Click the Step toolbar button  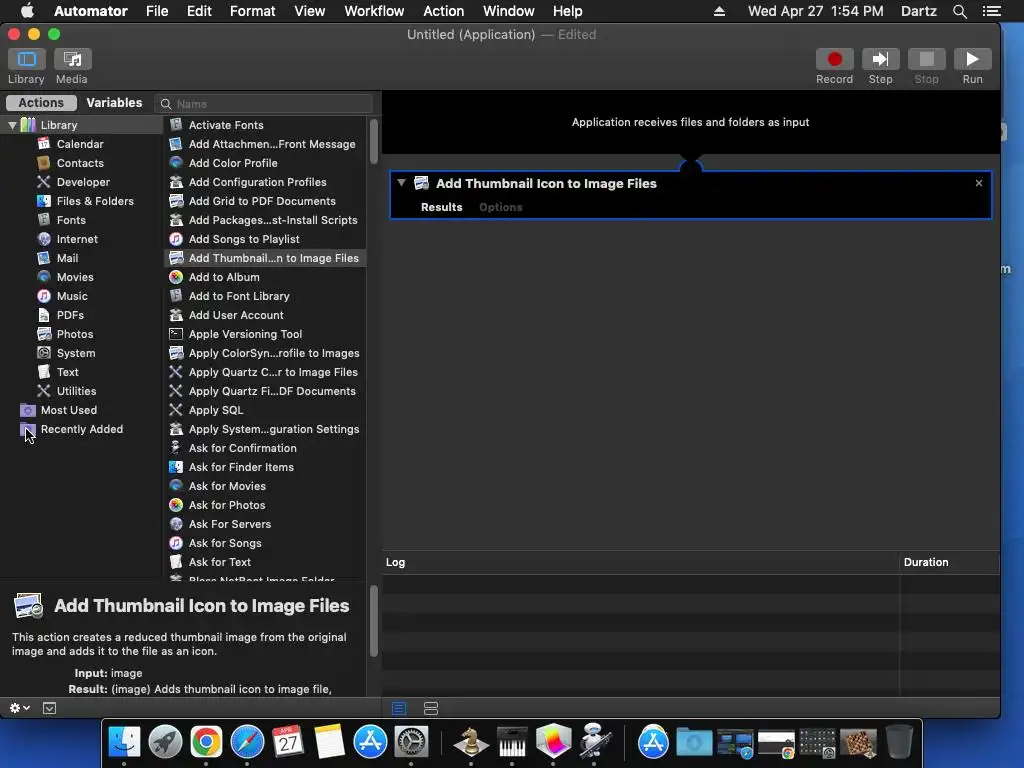(x=880, y=59)
